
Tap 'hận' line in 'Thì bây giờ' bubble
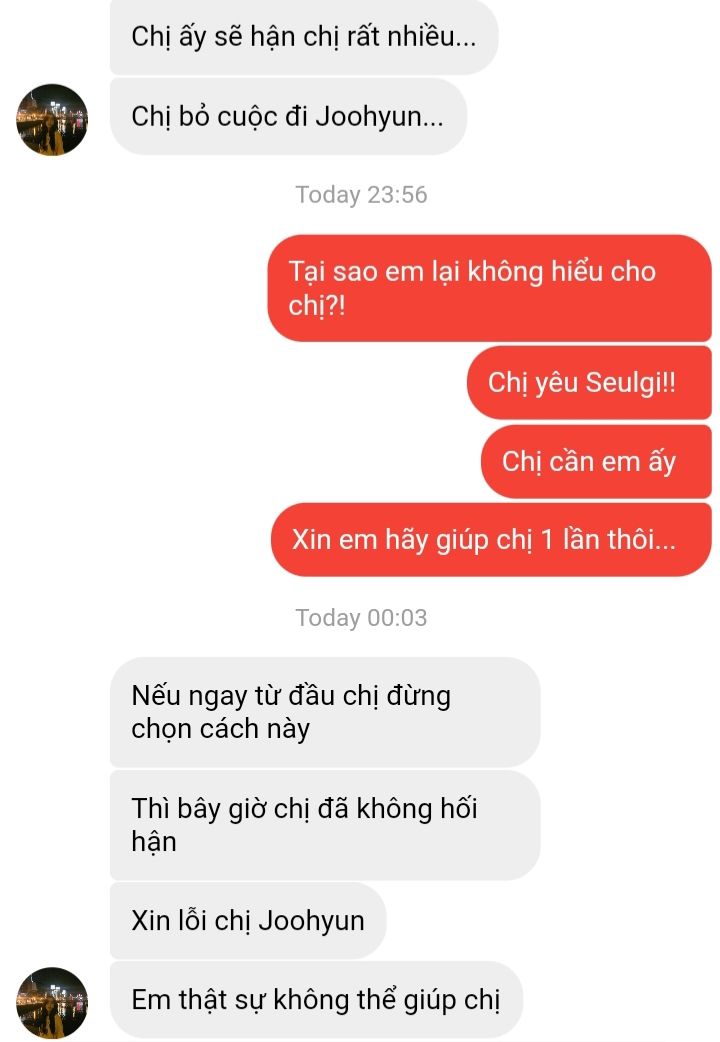154,842
